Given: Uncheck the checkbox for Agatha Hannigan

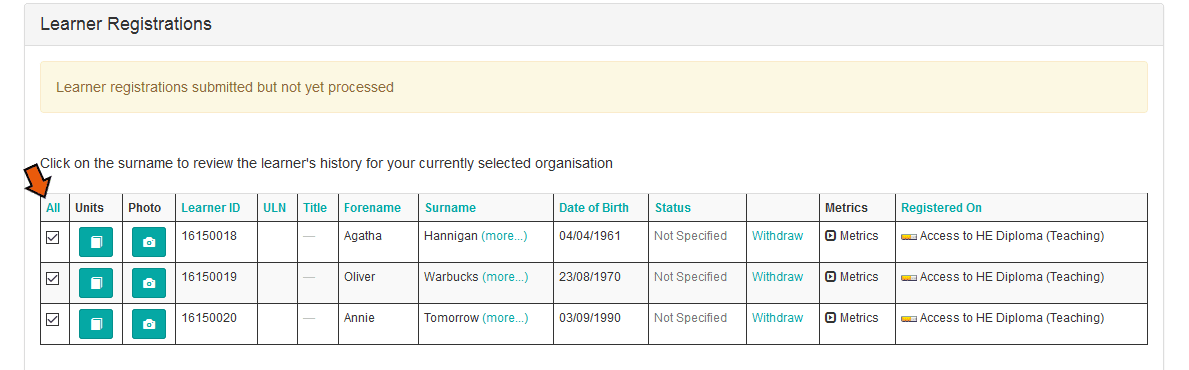Looking at the screenshot, I should click(x=52, y=237).
